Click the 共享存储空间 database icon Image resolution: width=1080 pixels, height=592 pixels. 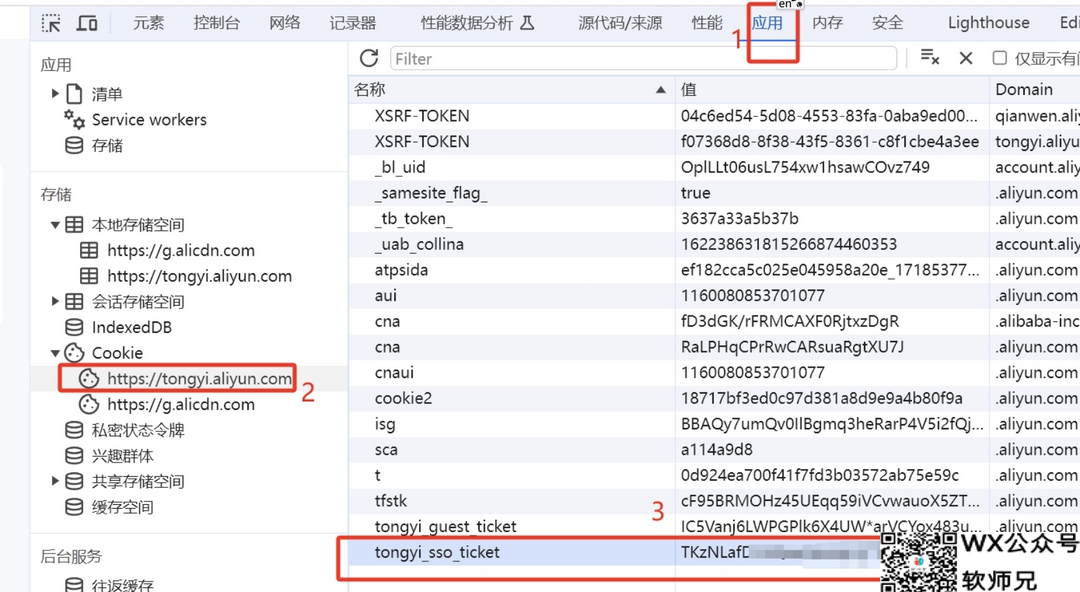tap(74, 481)
